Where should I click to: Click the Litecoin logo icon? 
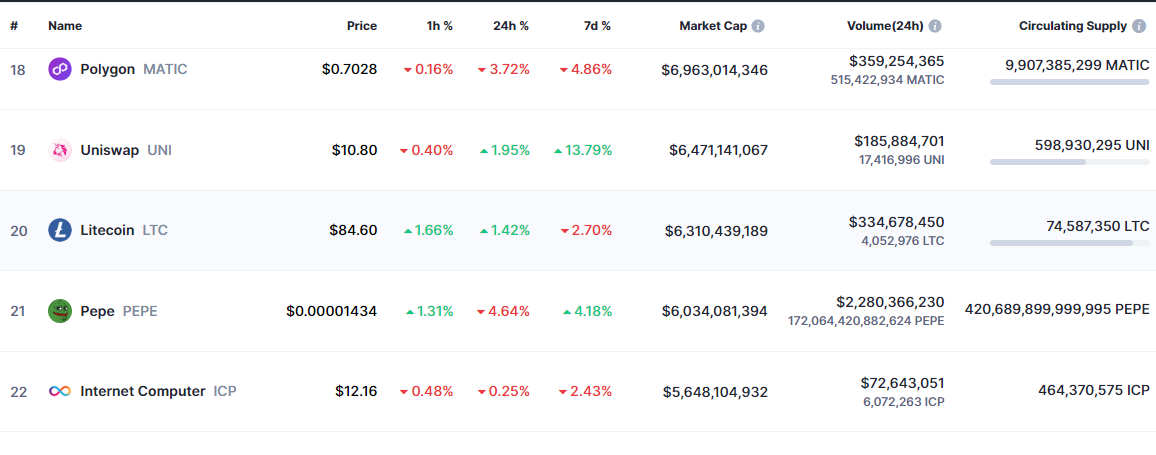tap(60, 231)
